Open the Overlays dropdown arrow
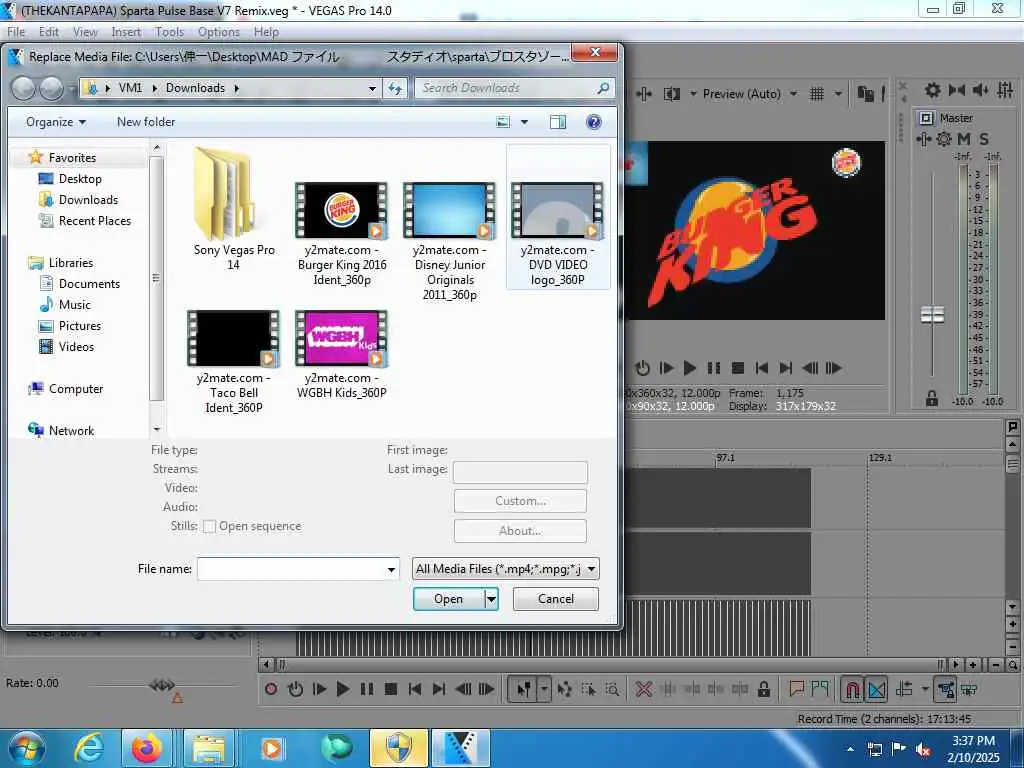This screenshot has width=1024, height=768. 839,94
